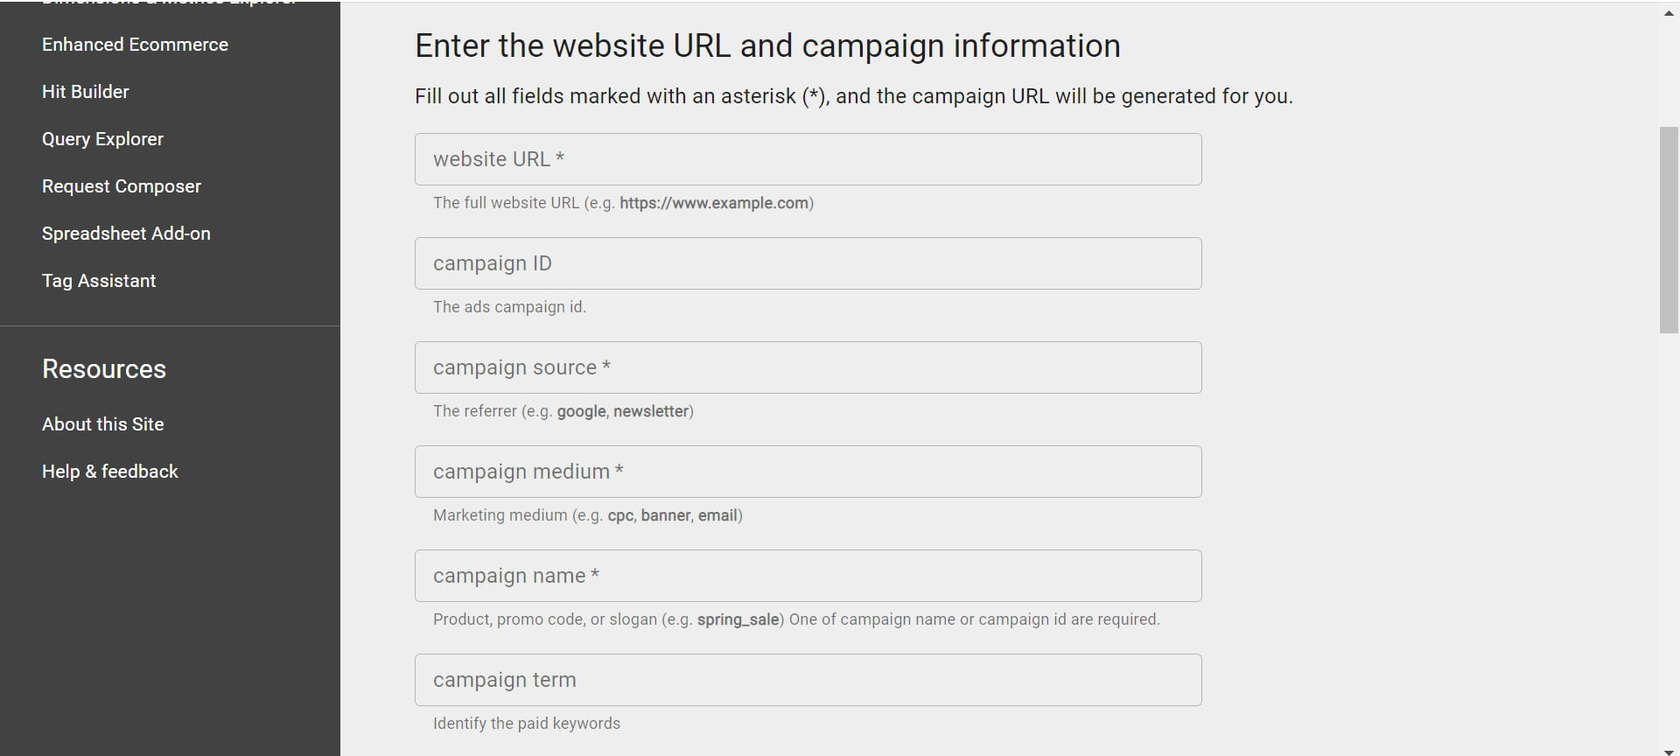
Task: Open the Query Explorer tool
Action: coord(102,139)
